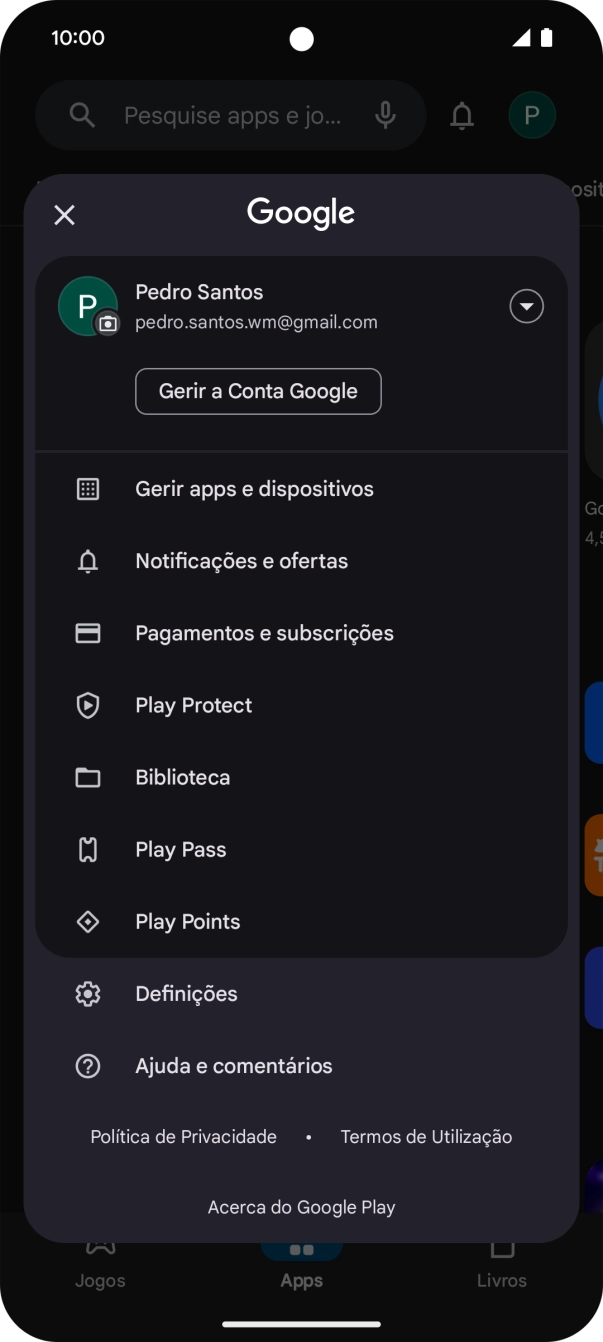This screenshot has height=1342, width=603.
Task: Open Política de Privacidade link
Action: tap(183, 1137)
